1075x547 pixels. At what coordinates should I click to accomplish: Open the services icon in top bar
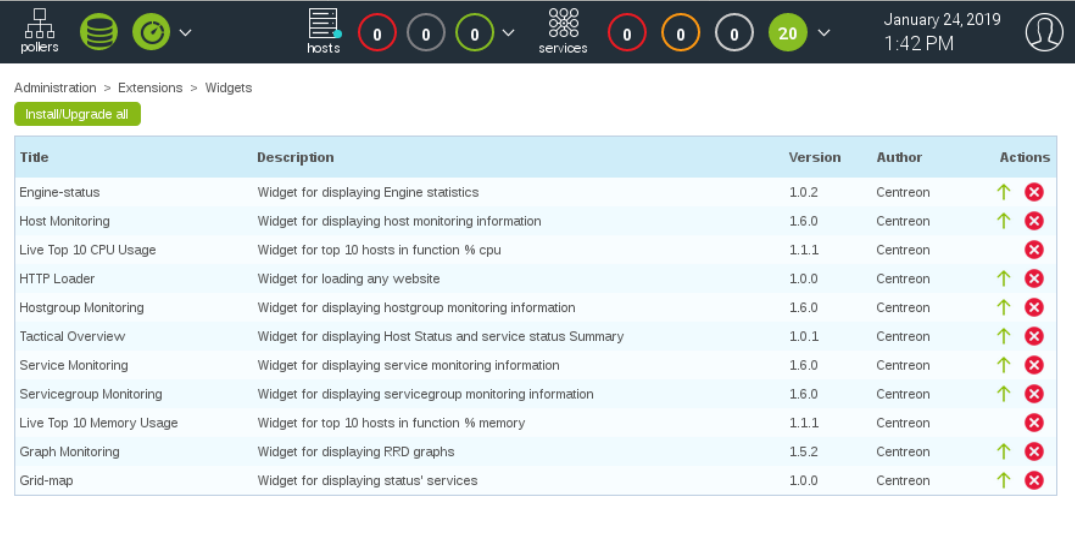(563, 31)
